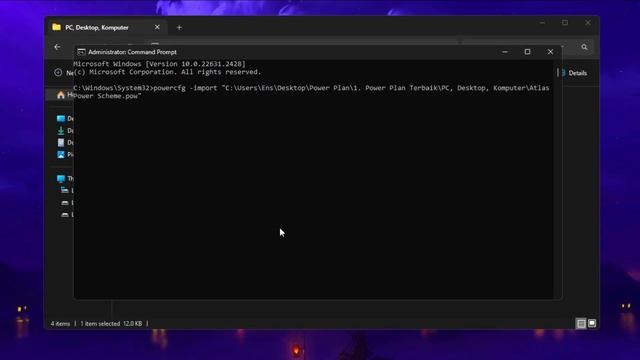The width and height of the screenshot is (640, 360).
Task: Open the Pictures folder in the Explorer sidebar
Action: pyautogui.click(x=64, y=155)
